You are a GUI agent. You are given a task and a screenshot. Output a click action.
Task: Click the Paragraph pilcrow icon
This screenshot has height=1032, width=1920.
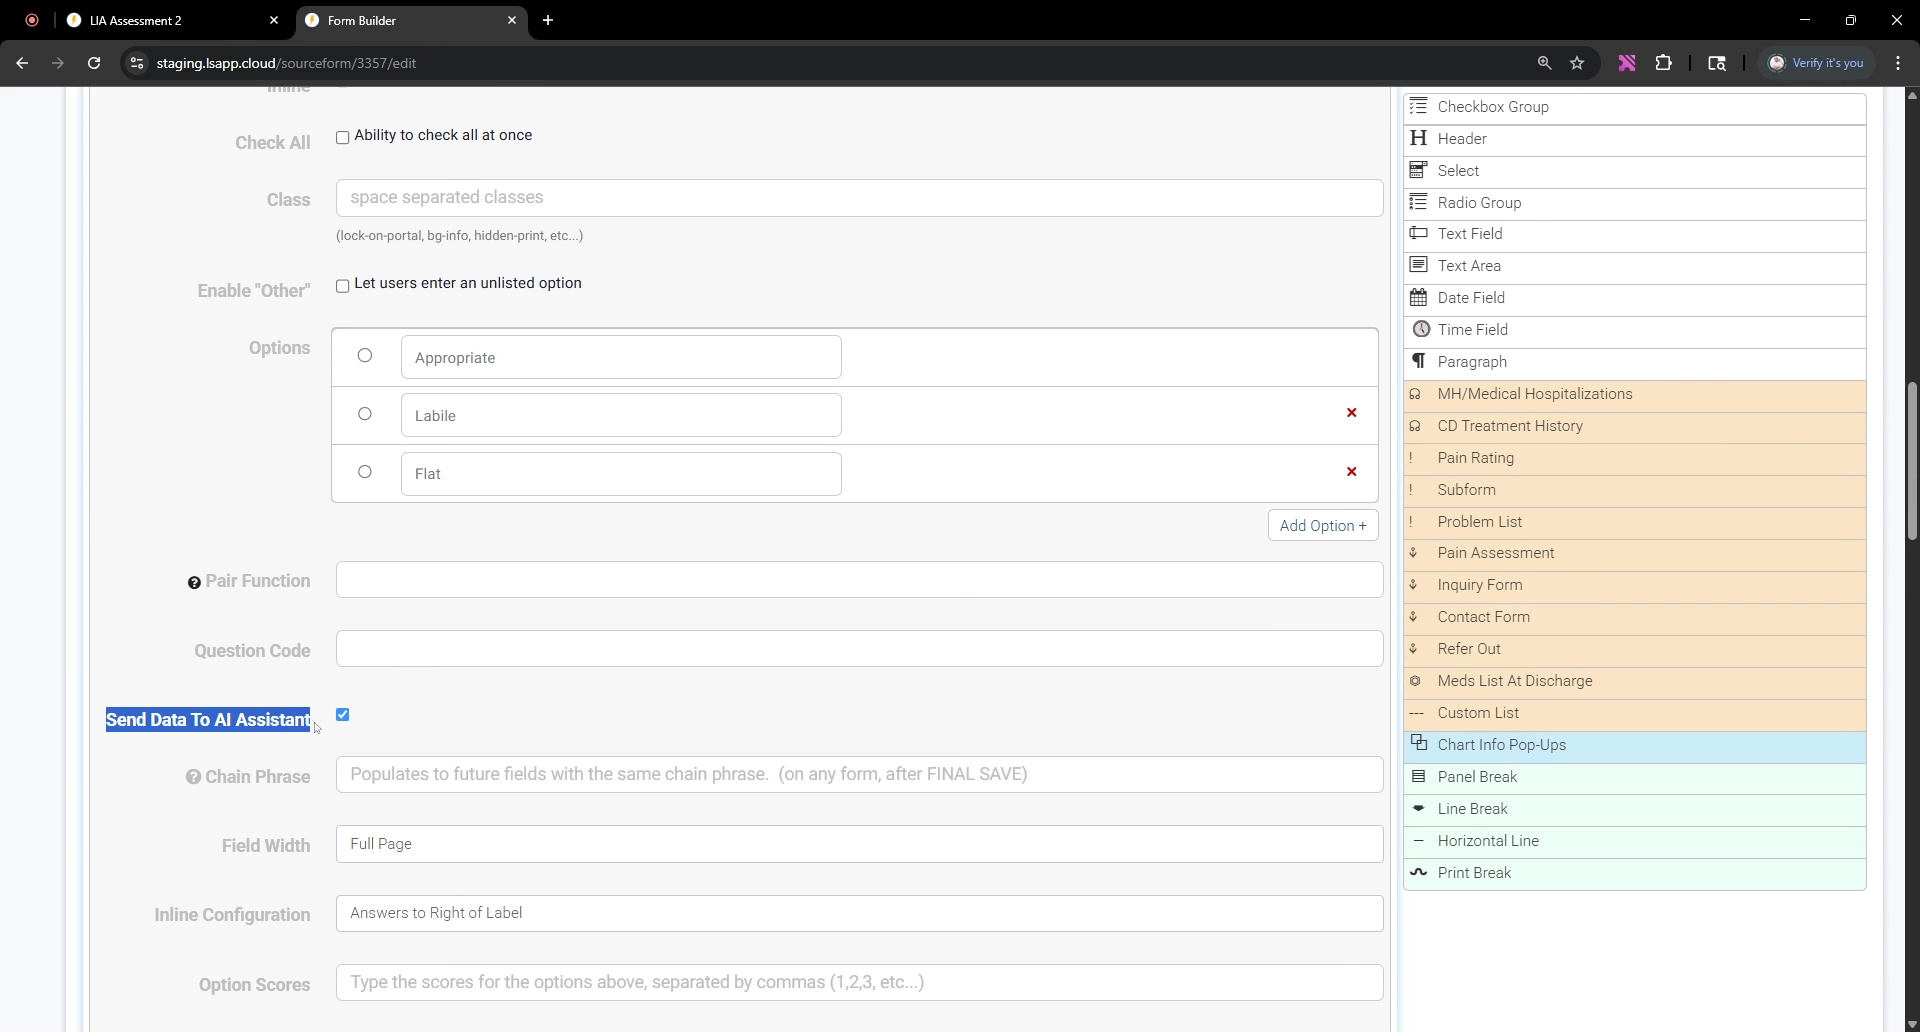[1418, 361]
